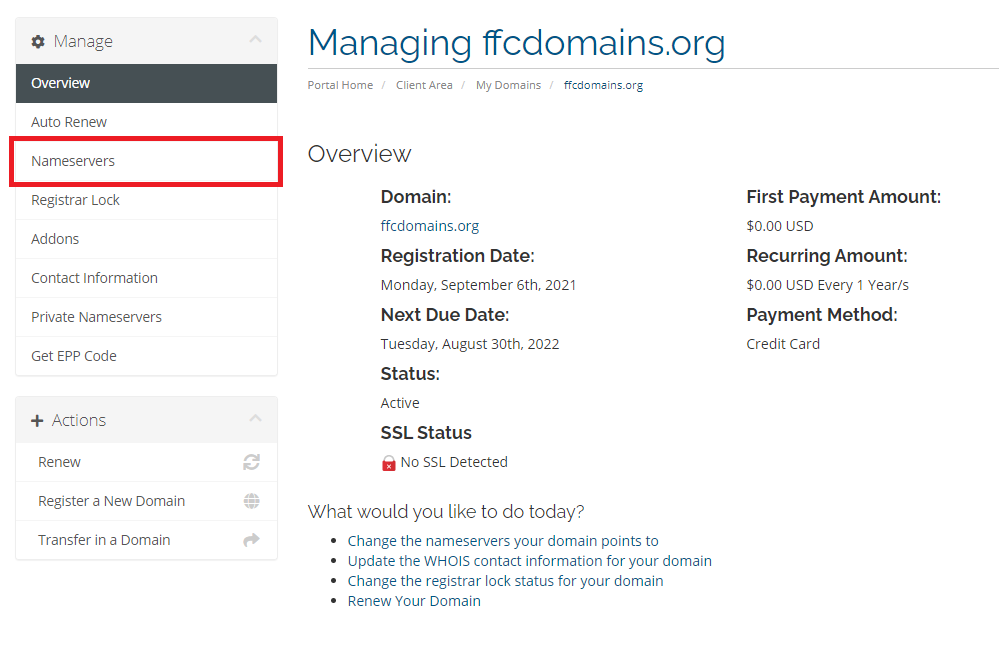Click the My Domains breadcrumb link
Screen dimensions: 999x655
click(508, 85)
